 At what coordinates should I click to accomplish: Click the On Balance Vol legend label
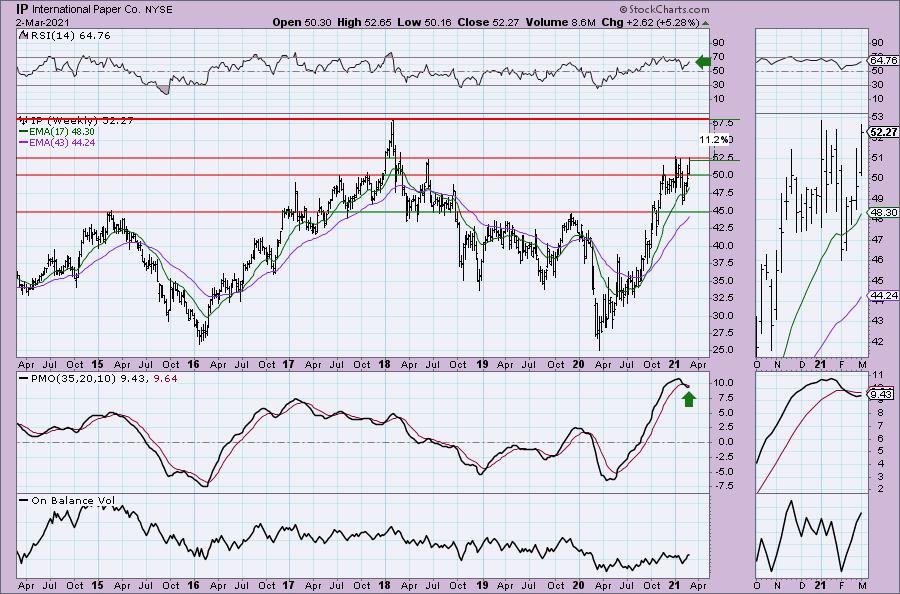click(73, 500)
